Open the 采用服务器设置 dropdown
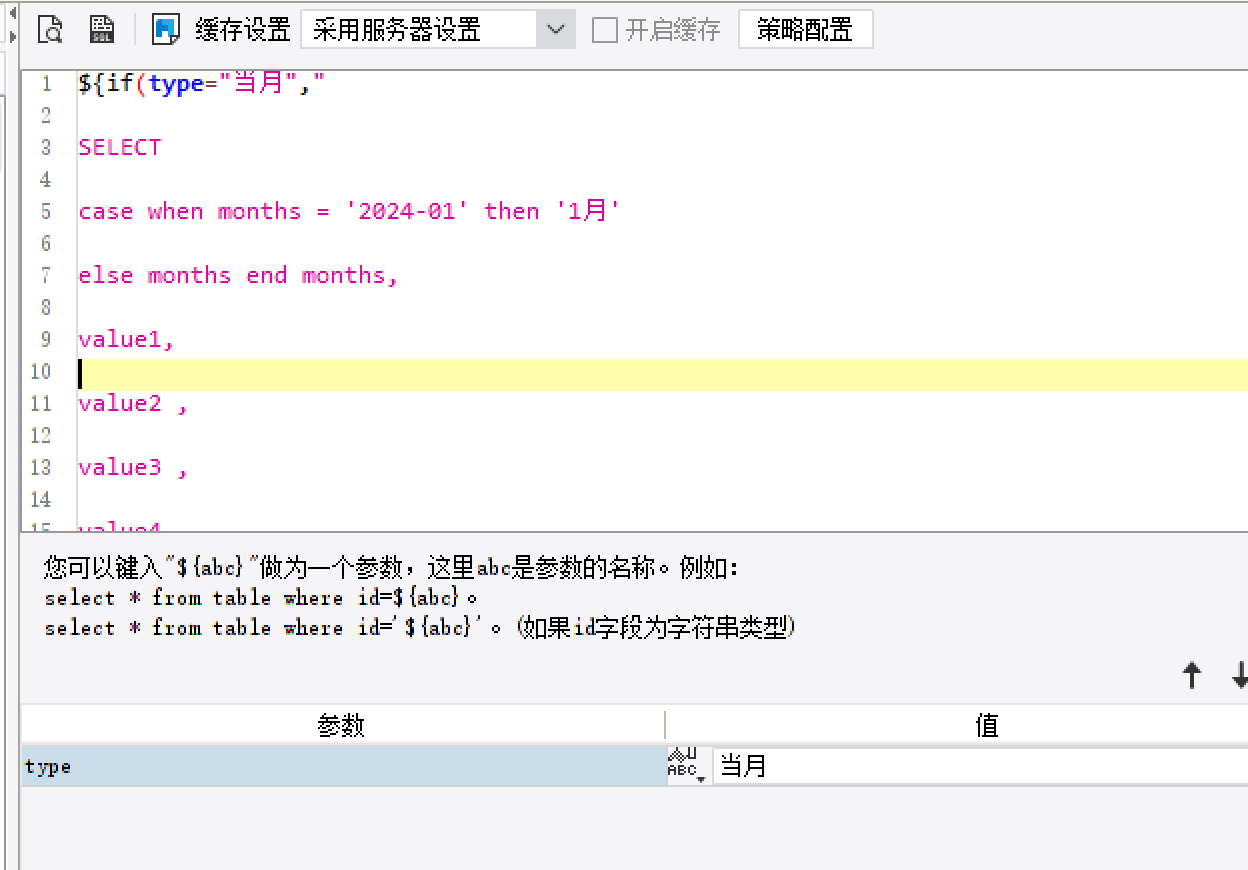This screenshot has width=1248, height=870. click(438, 30)
